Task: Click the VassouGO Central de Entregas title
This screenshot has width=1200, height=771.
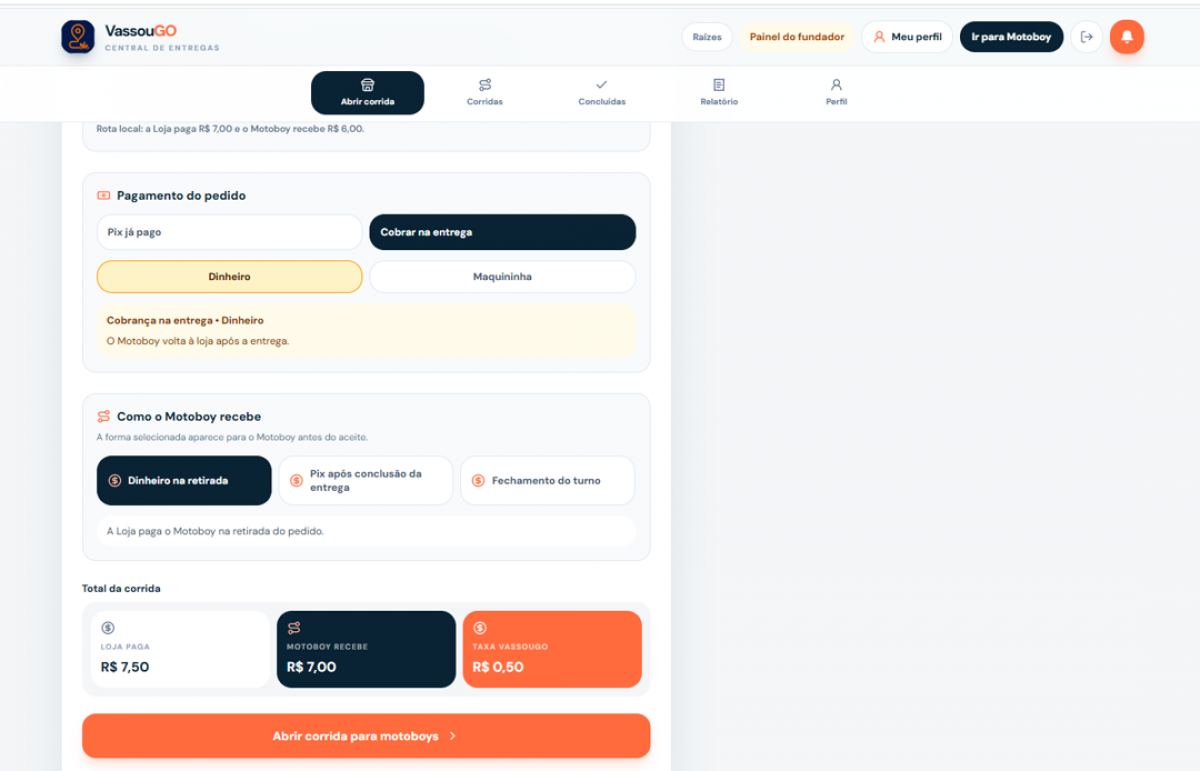Action: click(162, 38)
